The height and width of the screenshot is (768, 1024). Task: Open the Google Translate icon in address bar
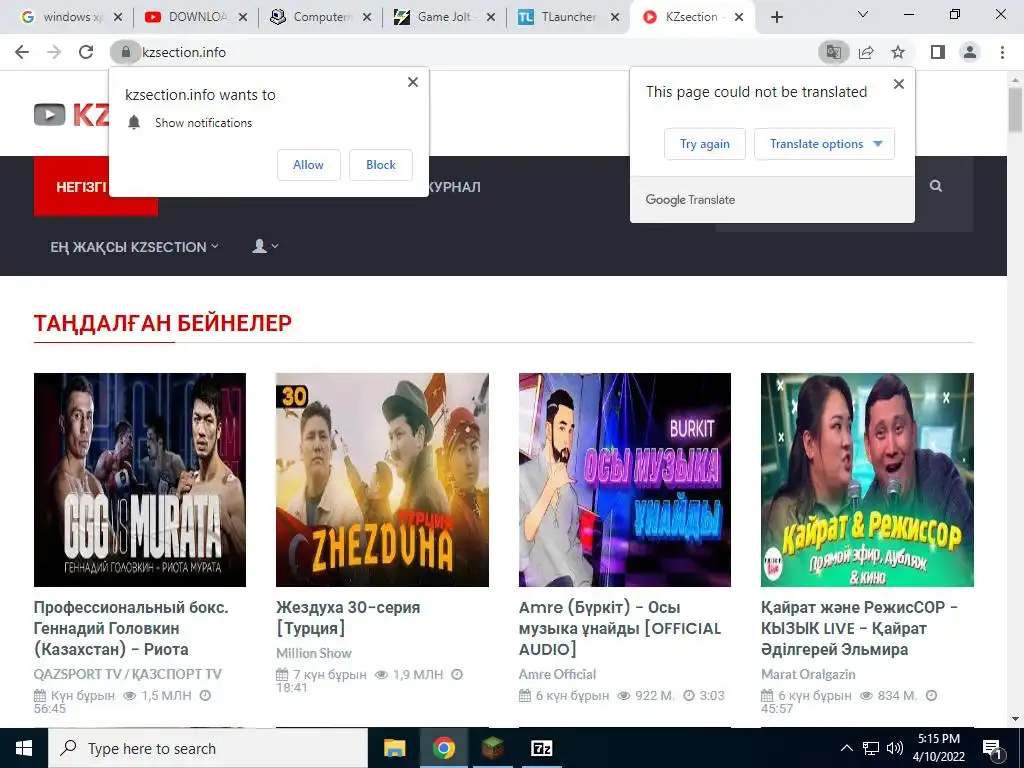coord(834,52)
